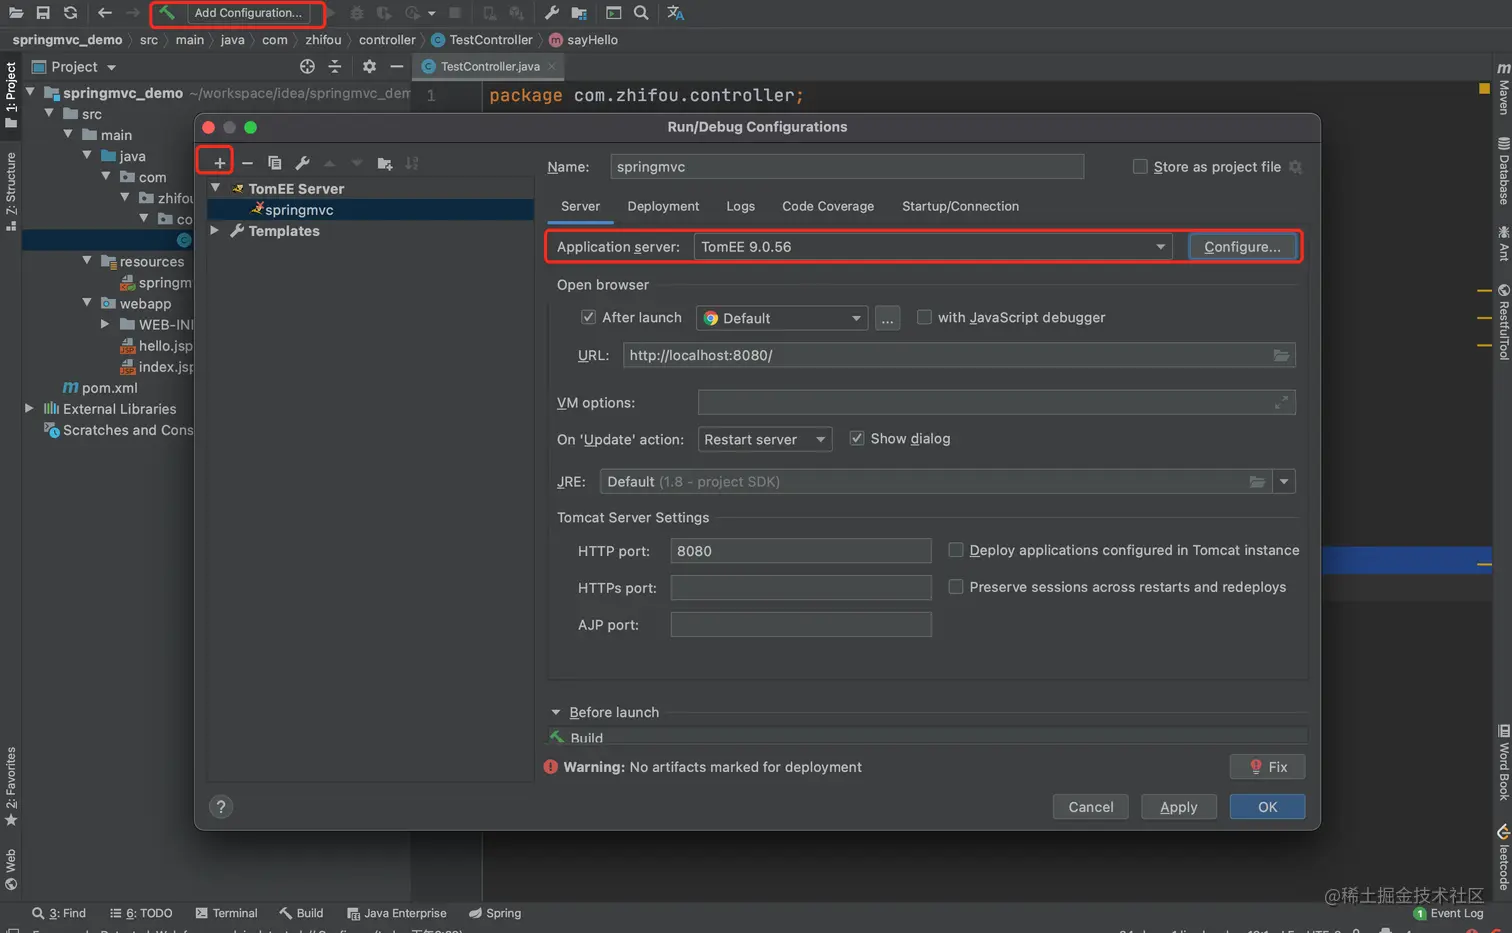Expand External Libraries in project tree
This screenshot has height=933, width=1512.
tap(29, 408)
